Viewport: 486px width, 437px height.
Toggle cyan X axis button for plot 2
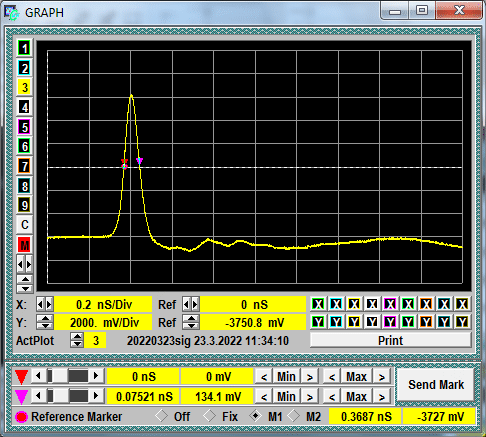pyautogui.click(x=336, y=304)
